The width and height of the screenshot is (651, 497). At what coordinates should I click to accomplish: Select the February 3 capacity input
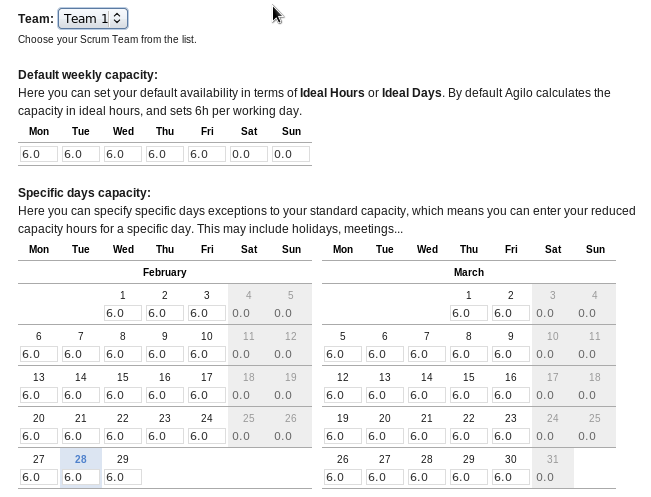pyautogui.click(x=207, y=313)
